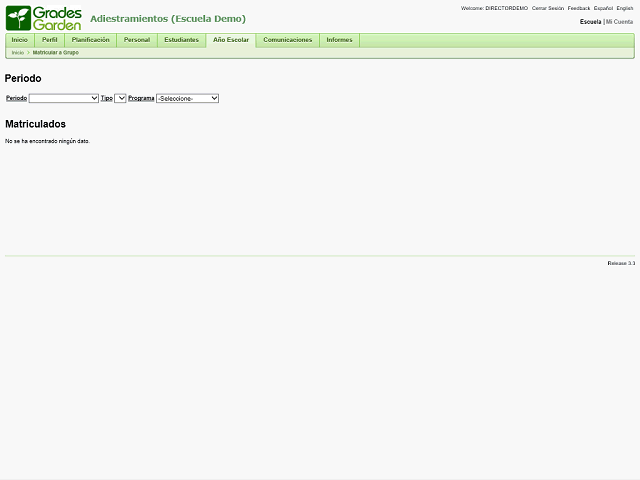Select the Año Escolar tab
This screenshot has width=640, height=480.
tap(231, 40)
